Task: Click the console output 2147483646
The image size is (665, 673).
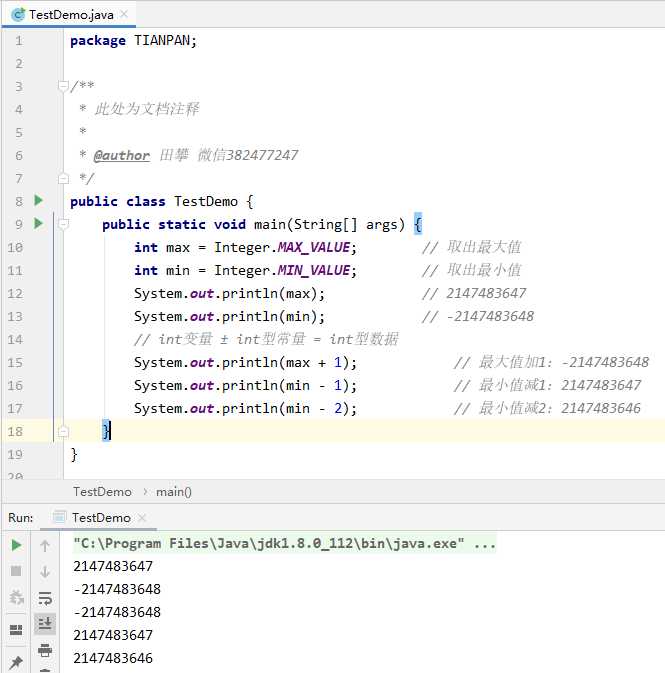Action: tap(113, 658)
